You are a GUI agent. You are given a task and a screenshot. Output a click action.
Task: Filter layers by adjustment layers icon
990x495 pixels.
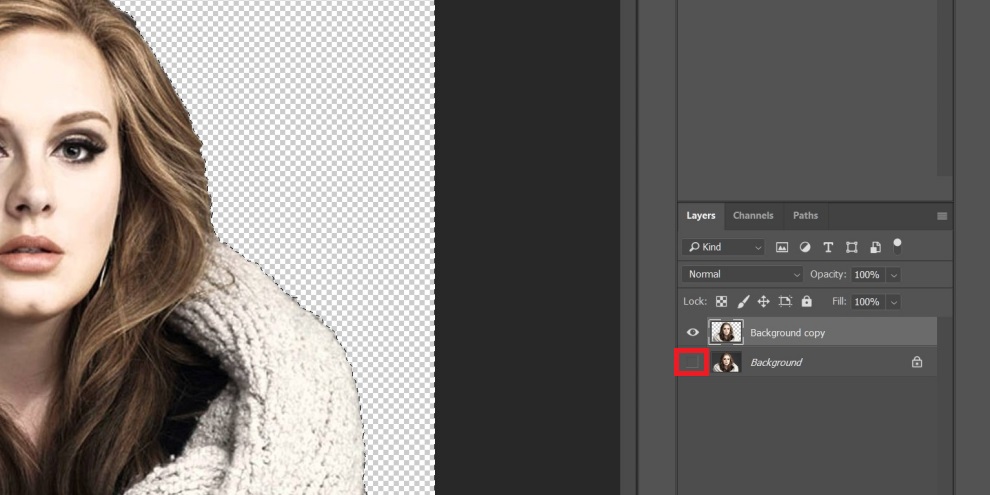click(805, 248)
